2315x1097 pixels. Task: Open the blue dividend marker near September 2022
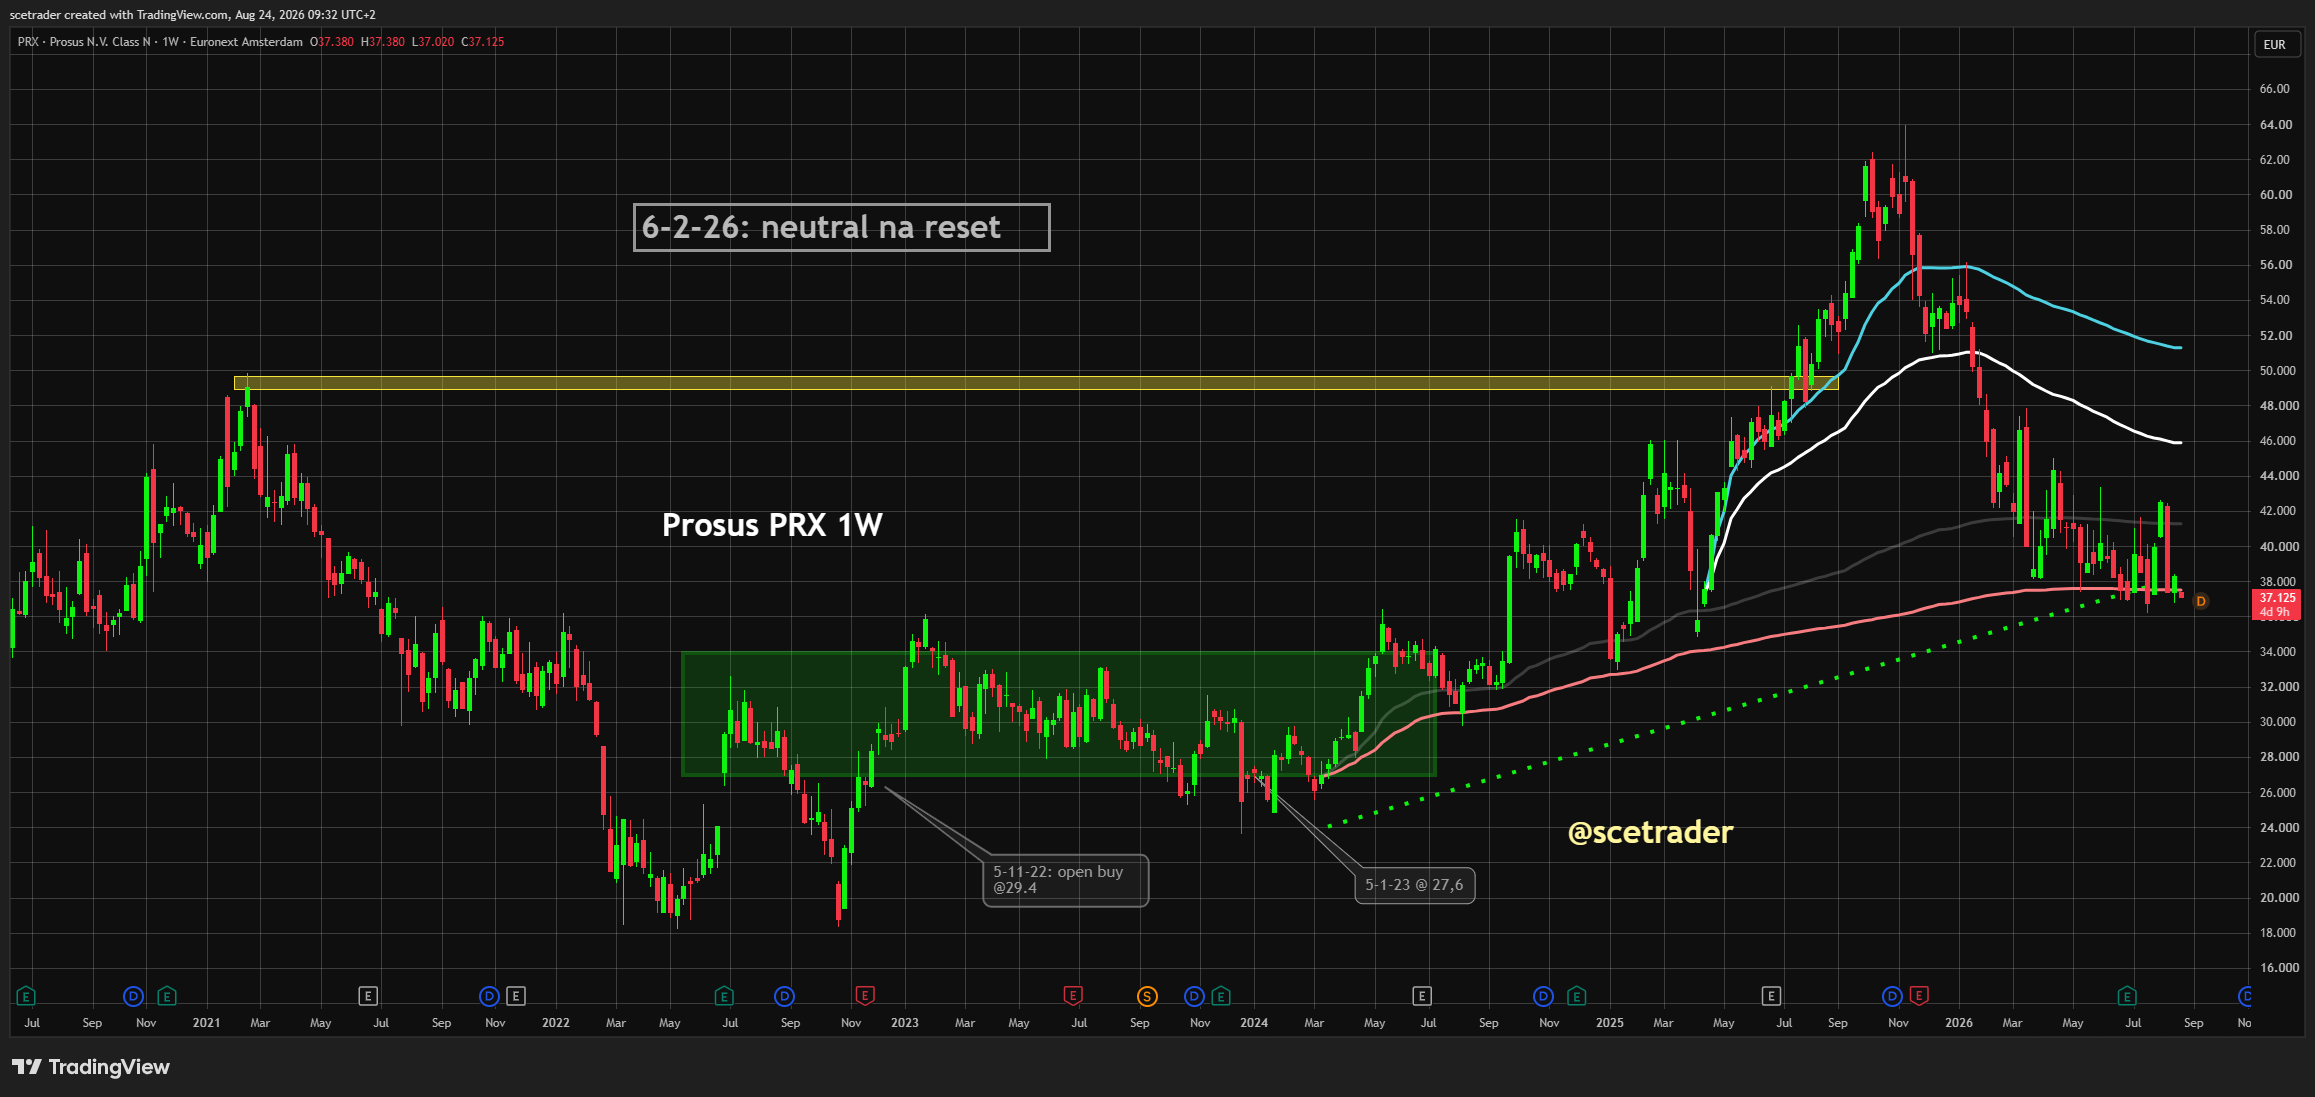coord(785,996)
